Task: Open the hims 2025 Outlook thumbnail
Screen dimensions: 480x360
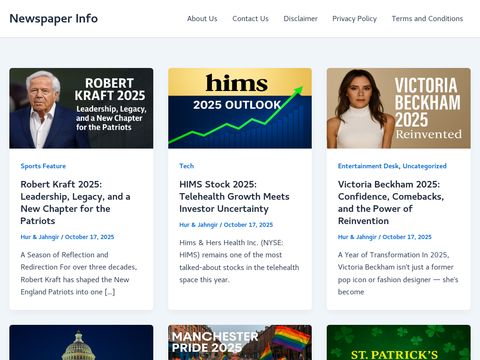Action: point(240,108)
